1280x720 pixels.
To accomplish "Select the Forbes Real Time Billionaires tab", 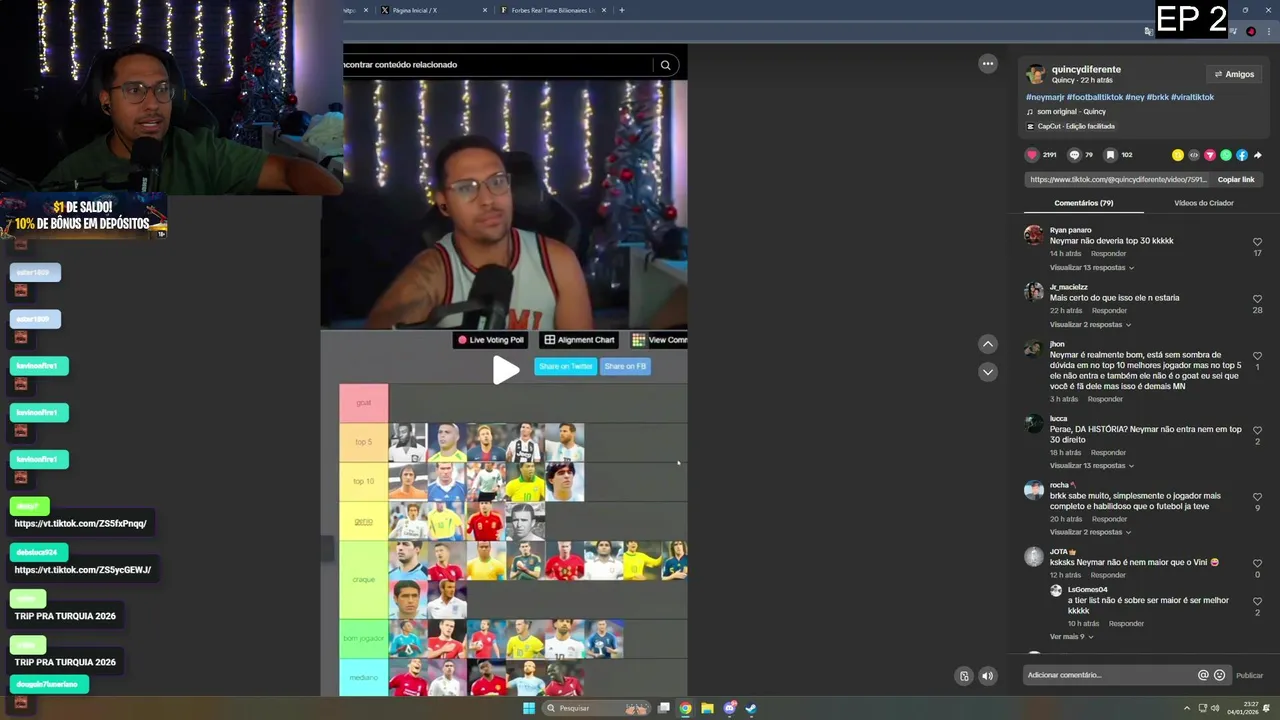I will click(x=552, y=10).
